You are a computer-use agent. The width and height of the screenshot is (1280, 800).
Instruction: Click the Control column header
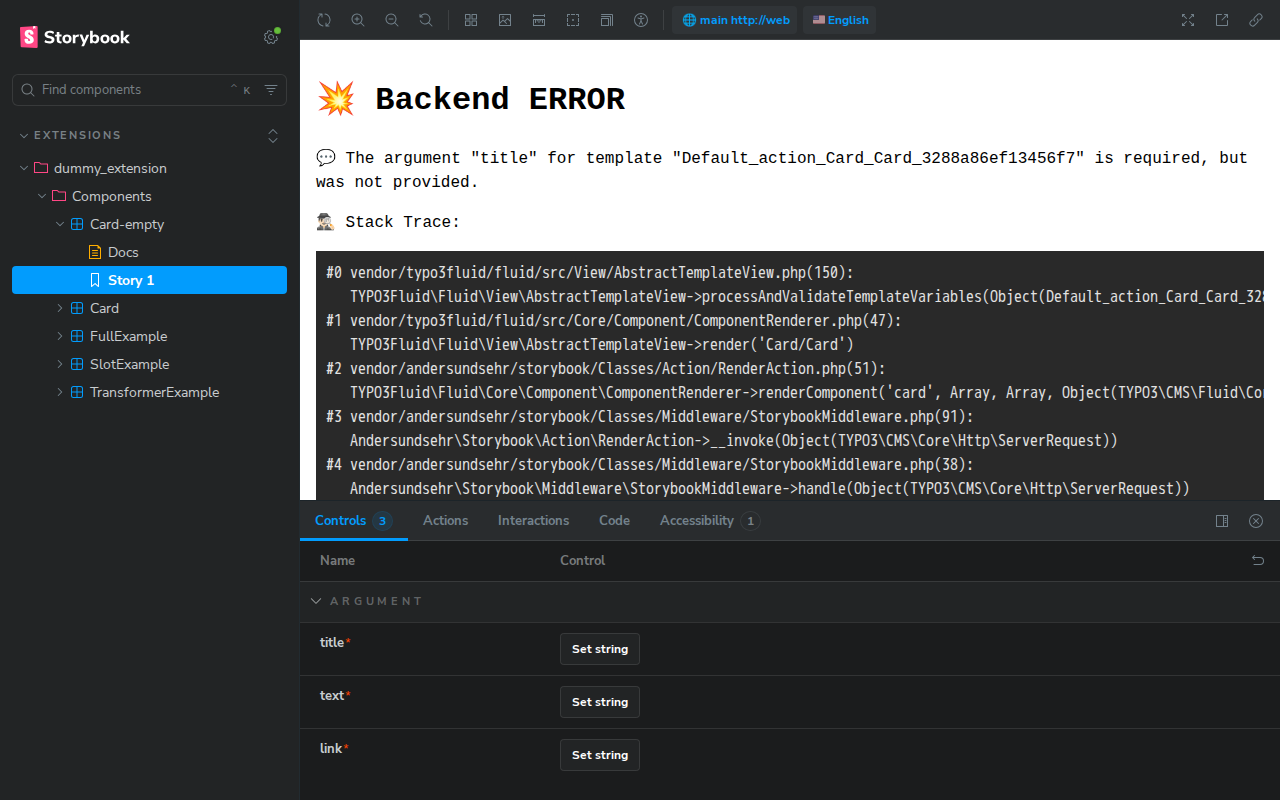(x=582, y=560)
